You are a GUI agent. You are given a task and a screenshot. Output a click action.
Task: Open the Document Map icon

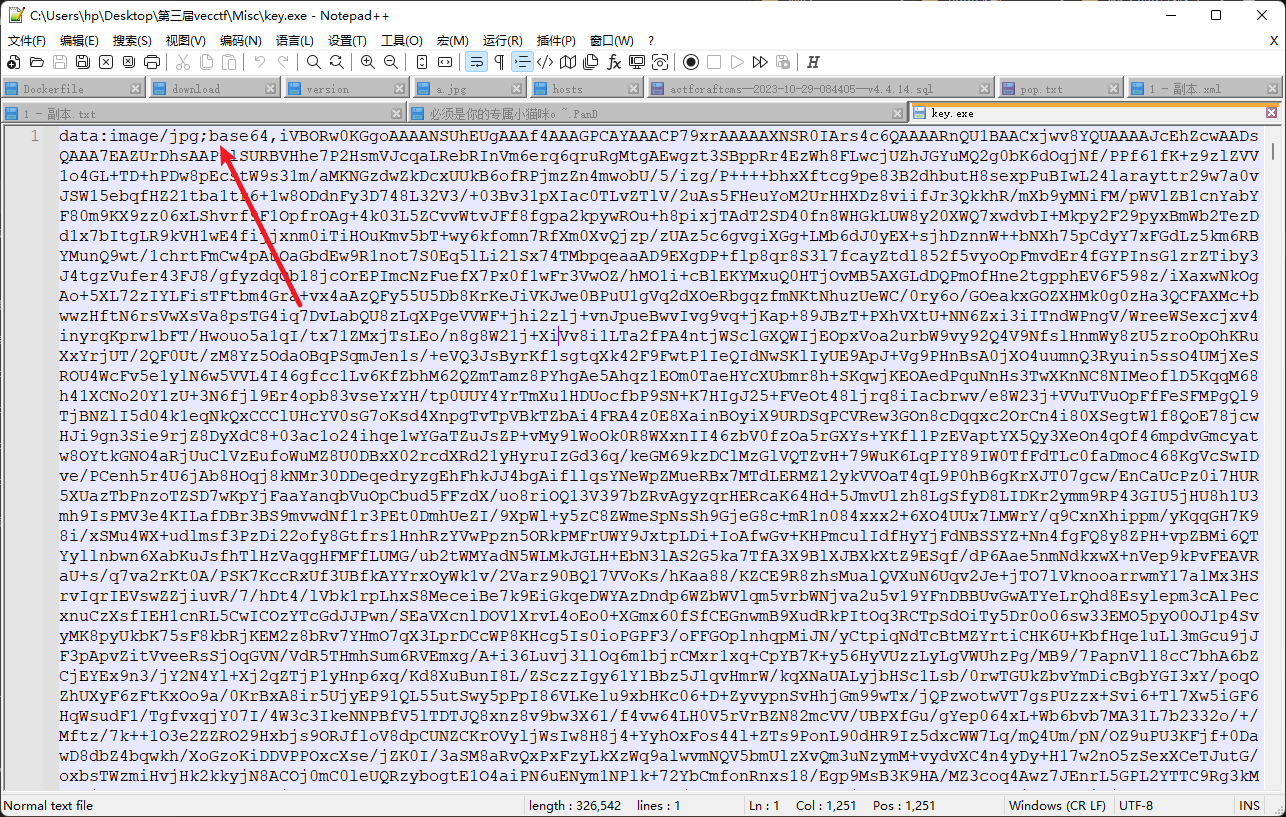click(567, 61)
